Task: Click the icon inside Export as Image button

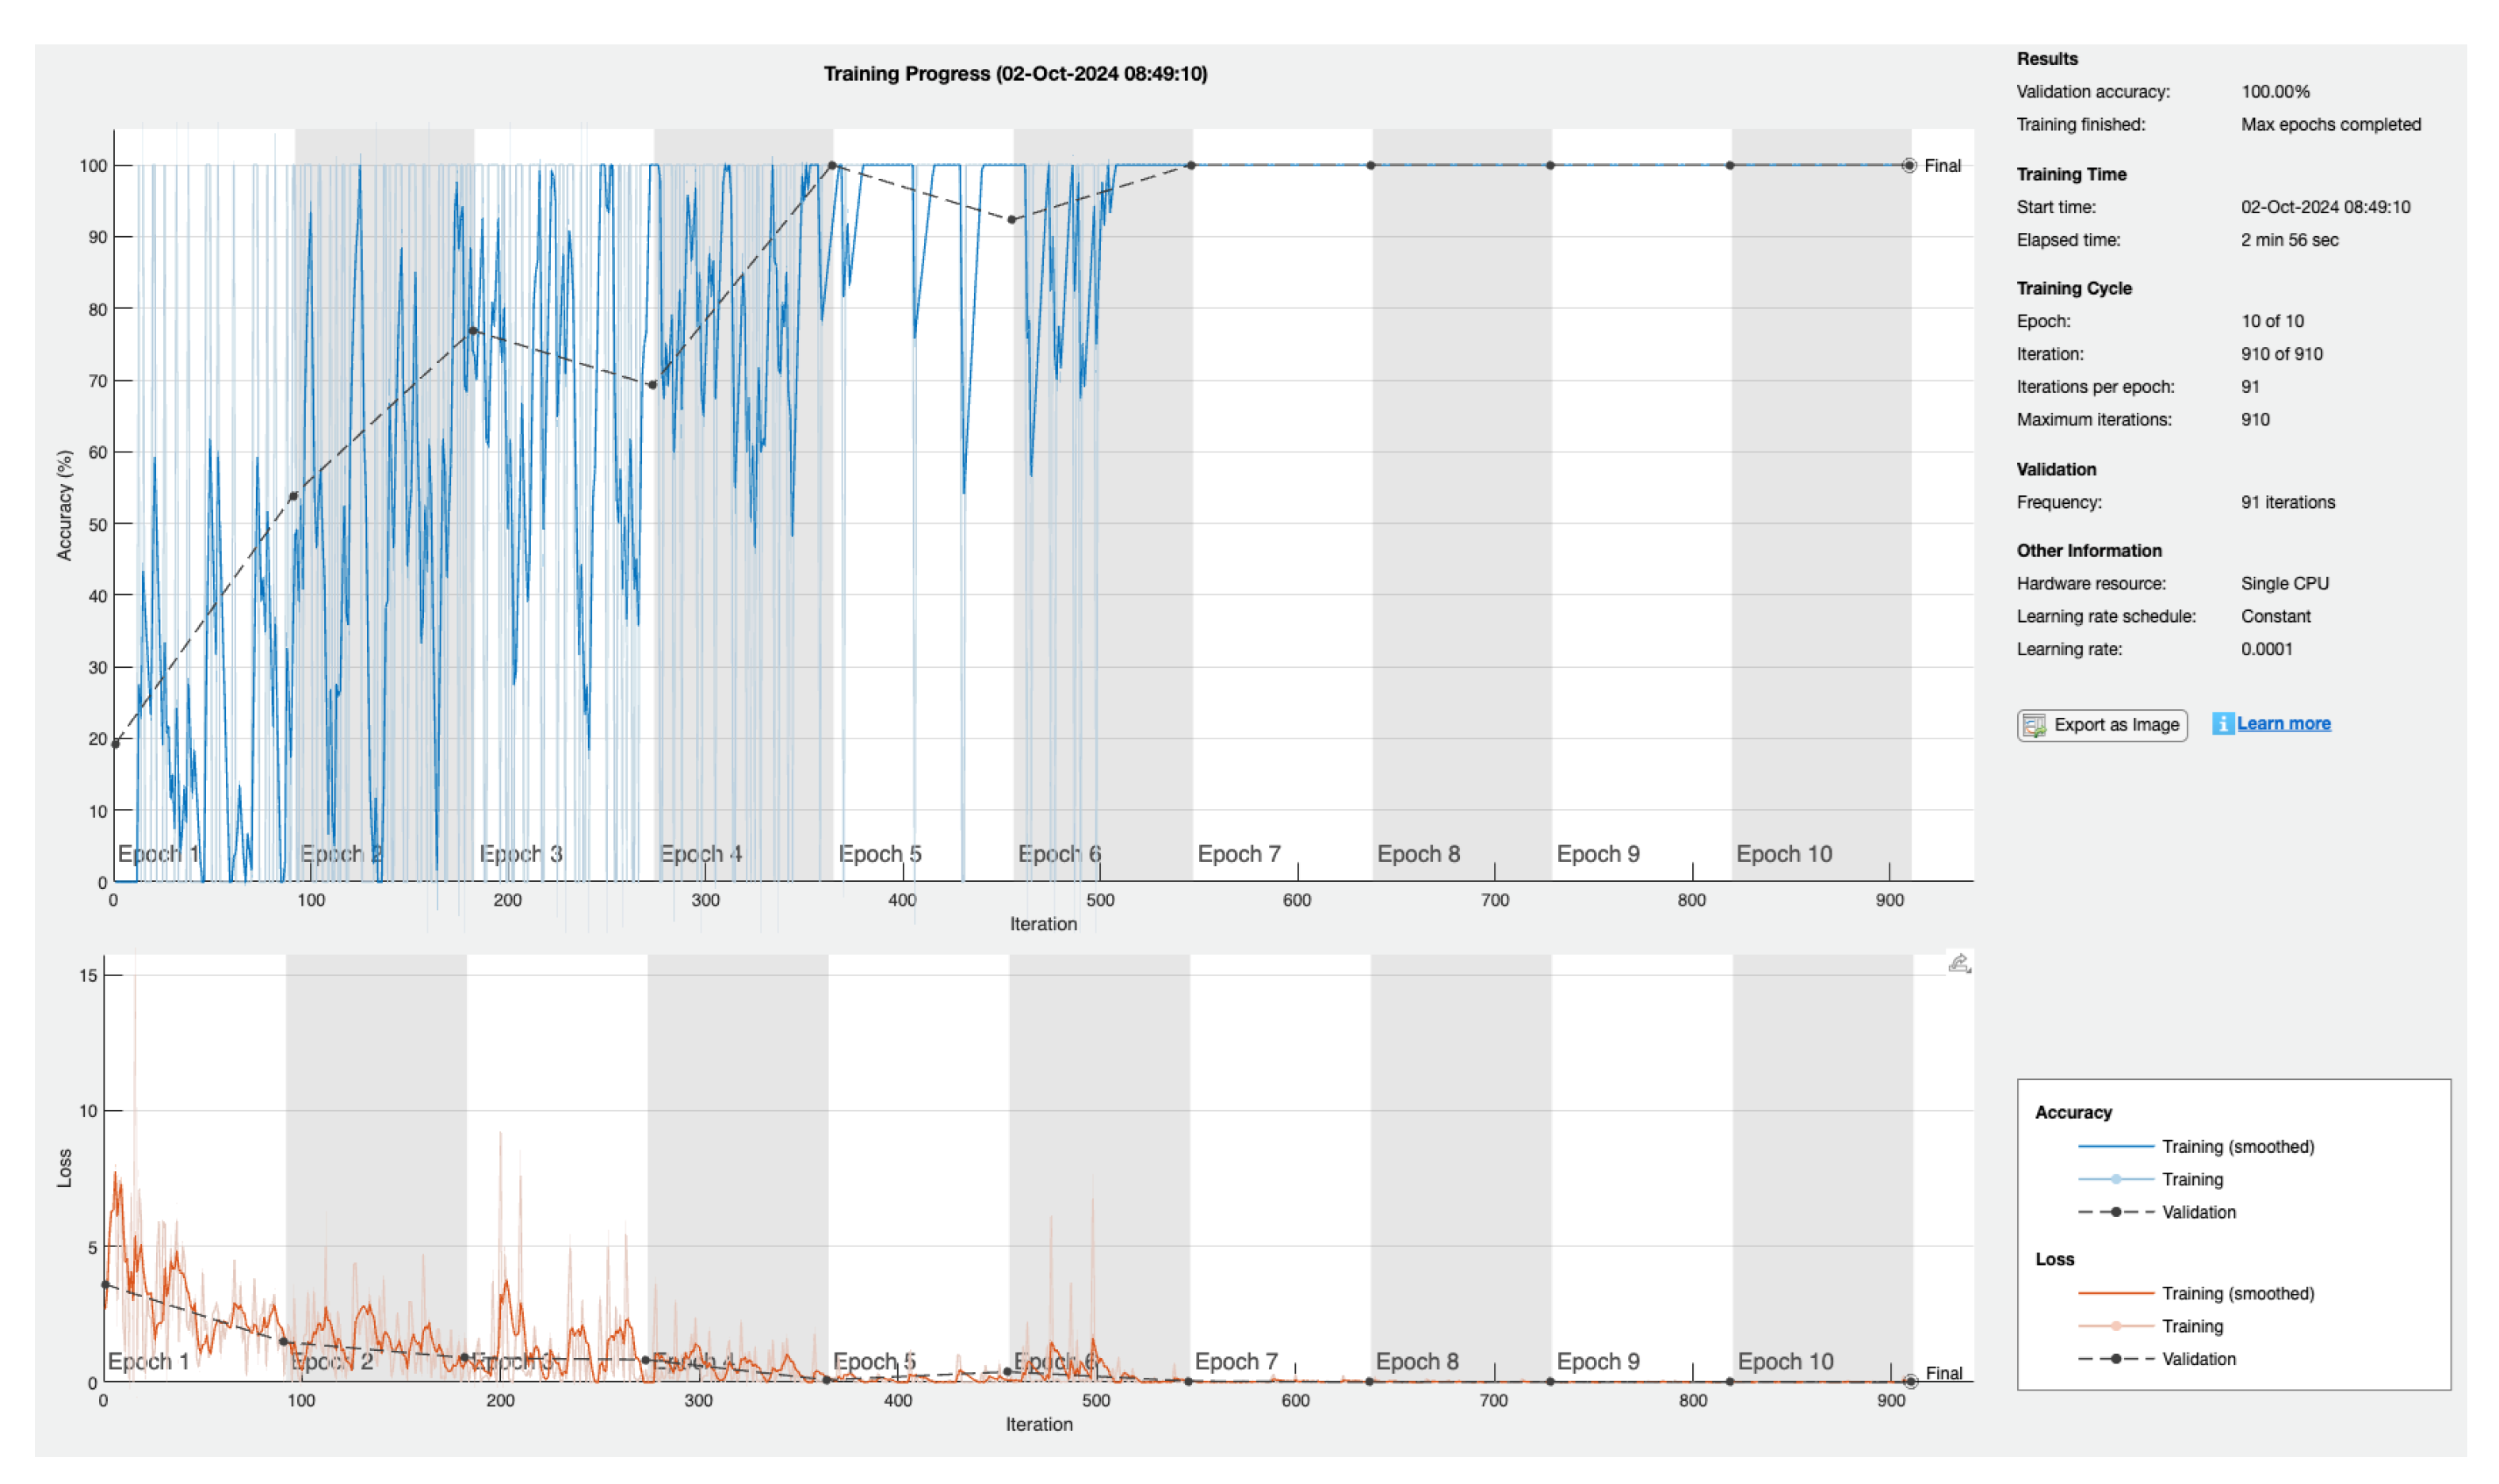Action: click(x=2033, y=725)
